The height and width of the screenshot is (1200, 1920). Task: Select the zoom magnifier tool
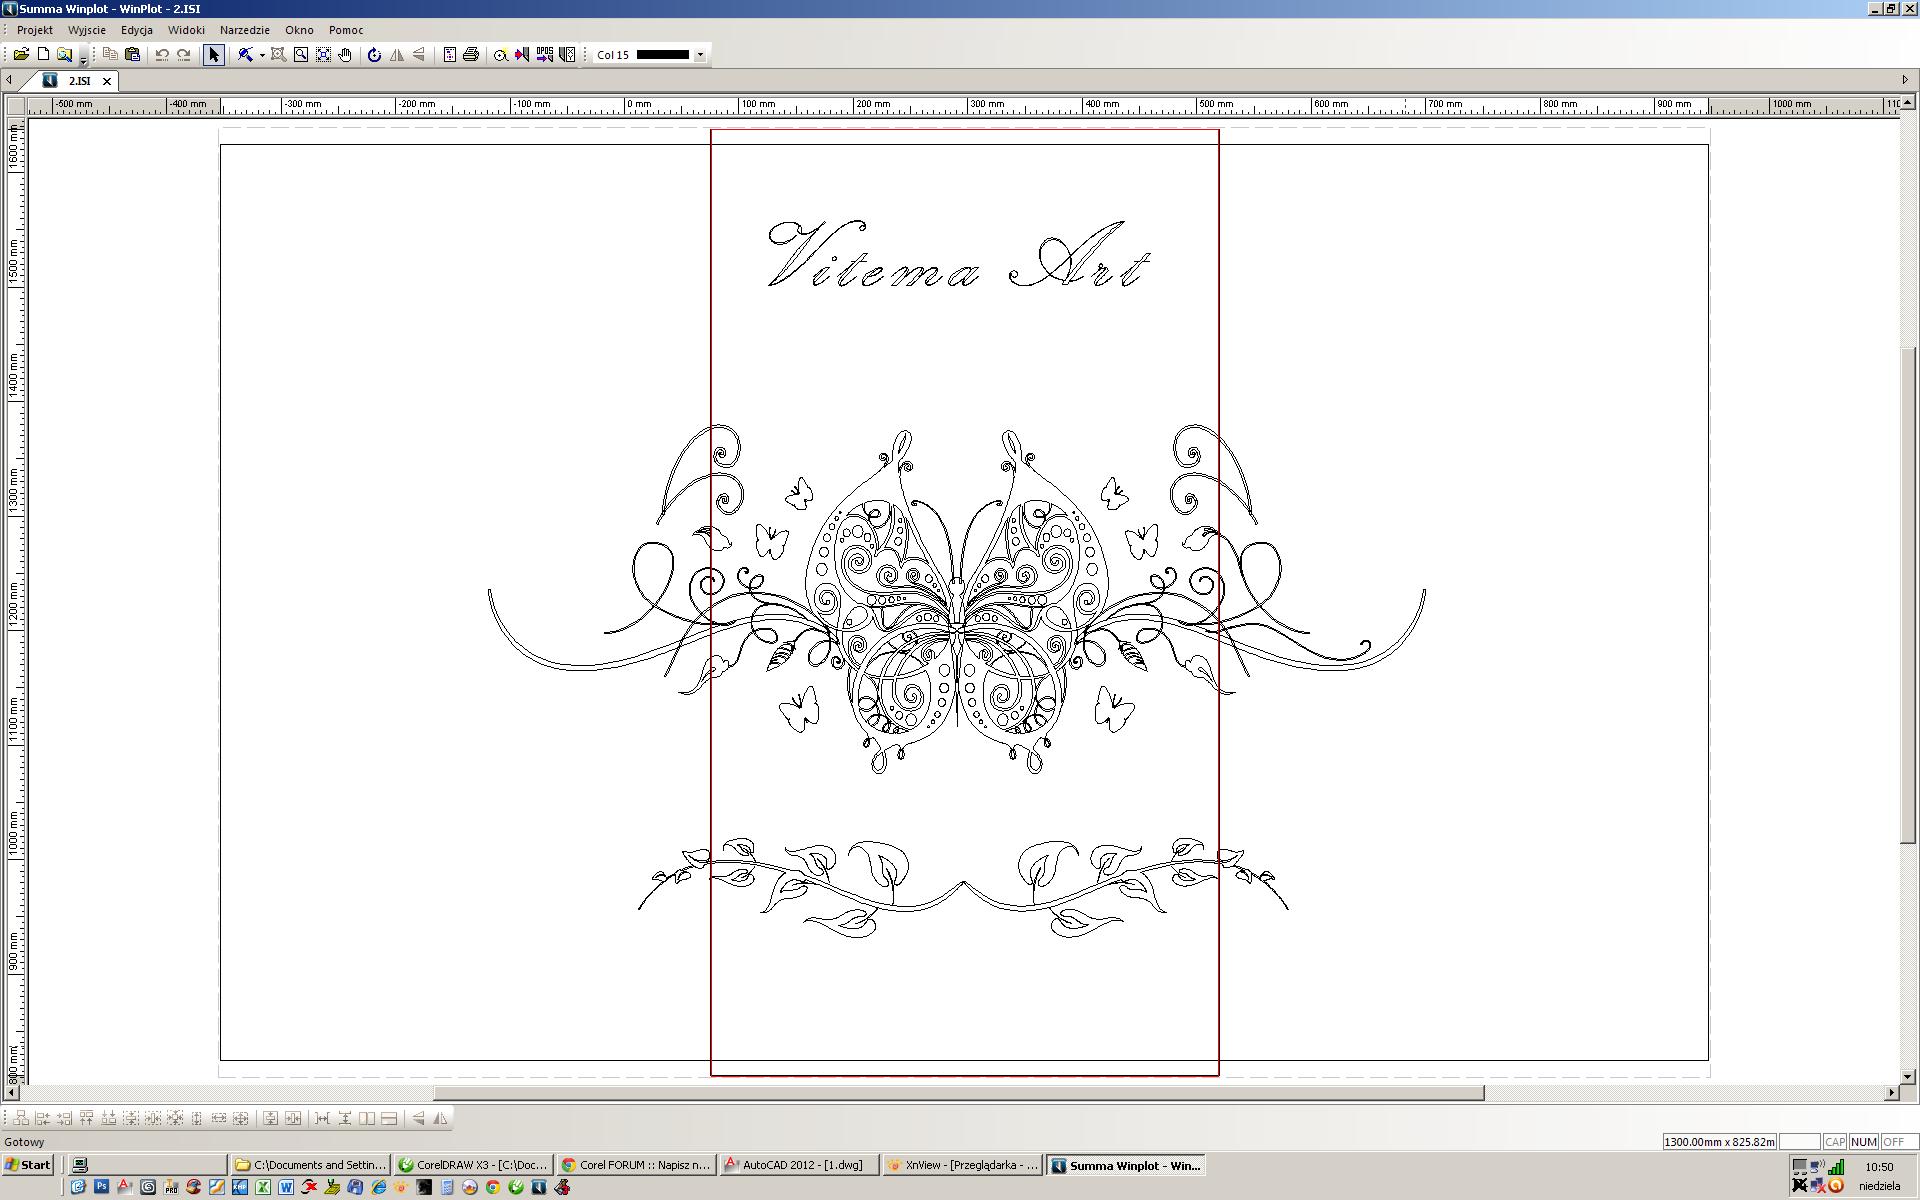(301, 55)
